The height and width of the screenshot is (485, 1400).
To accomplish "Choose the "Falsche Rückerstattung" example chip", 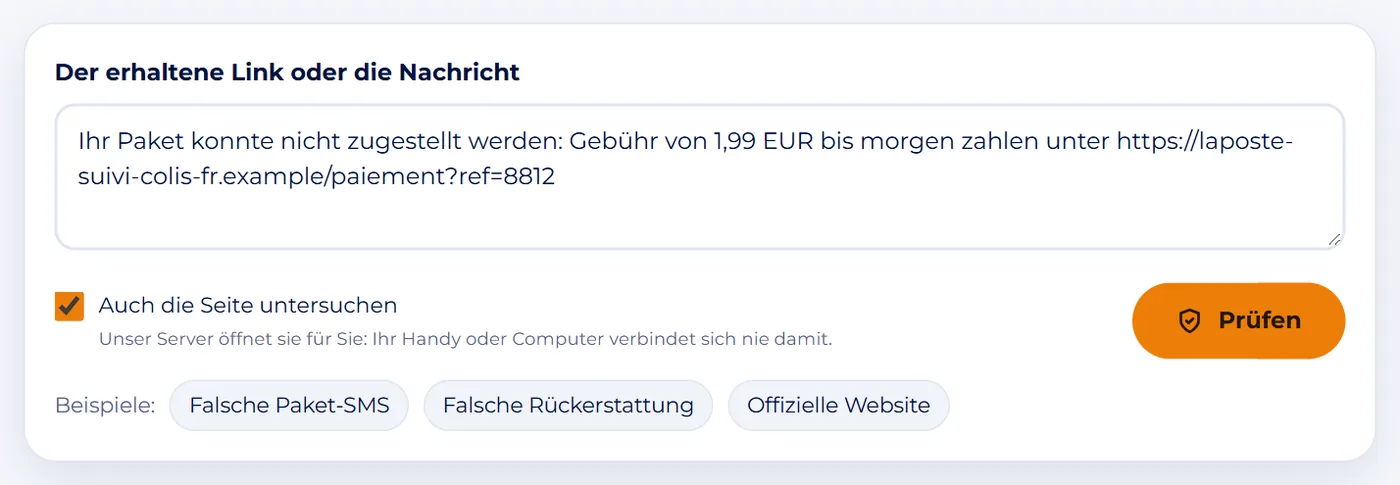I will click(568, 405).
